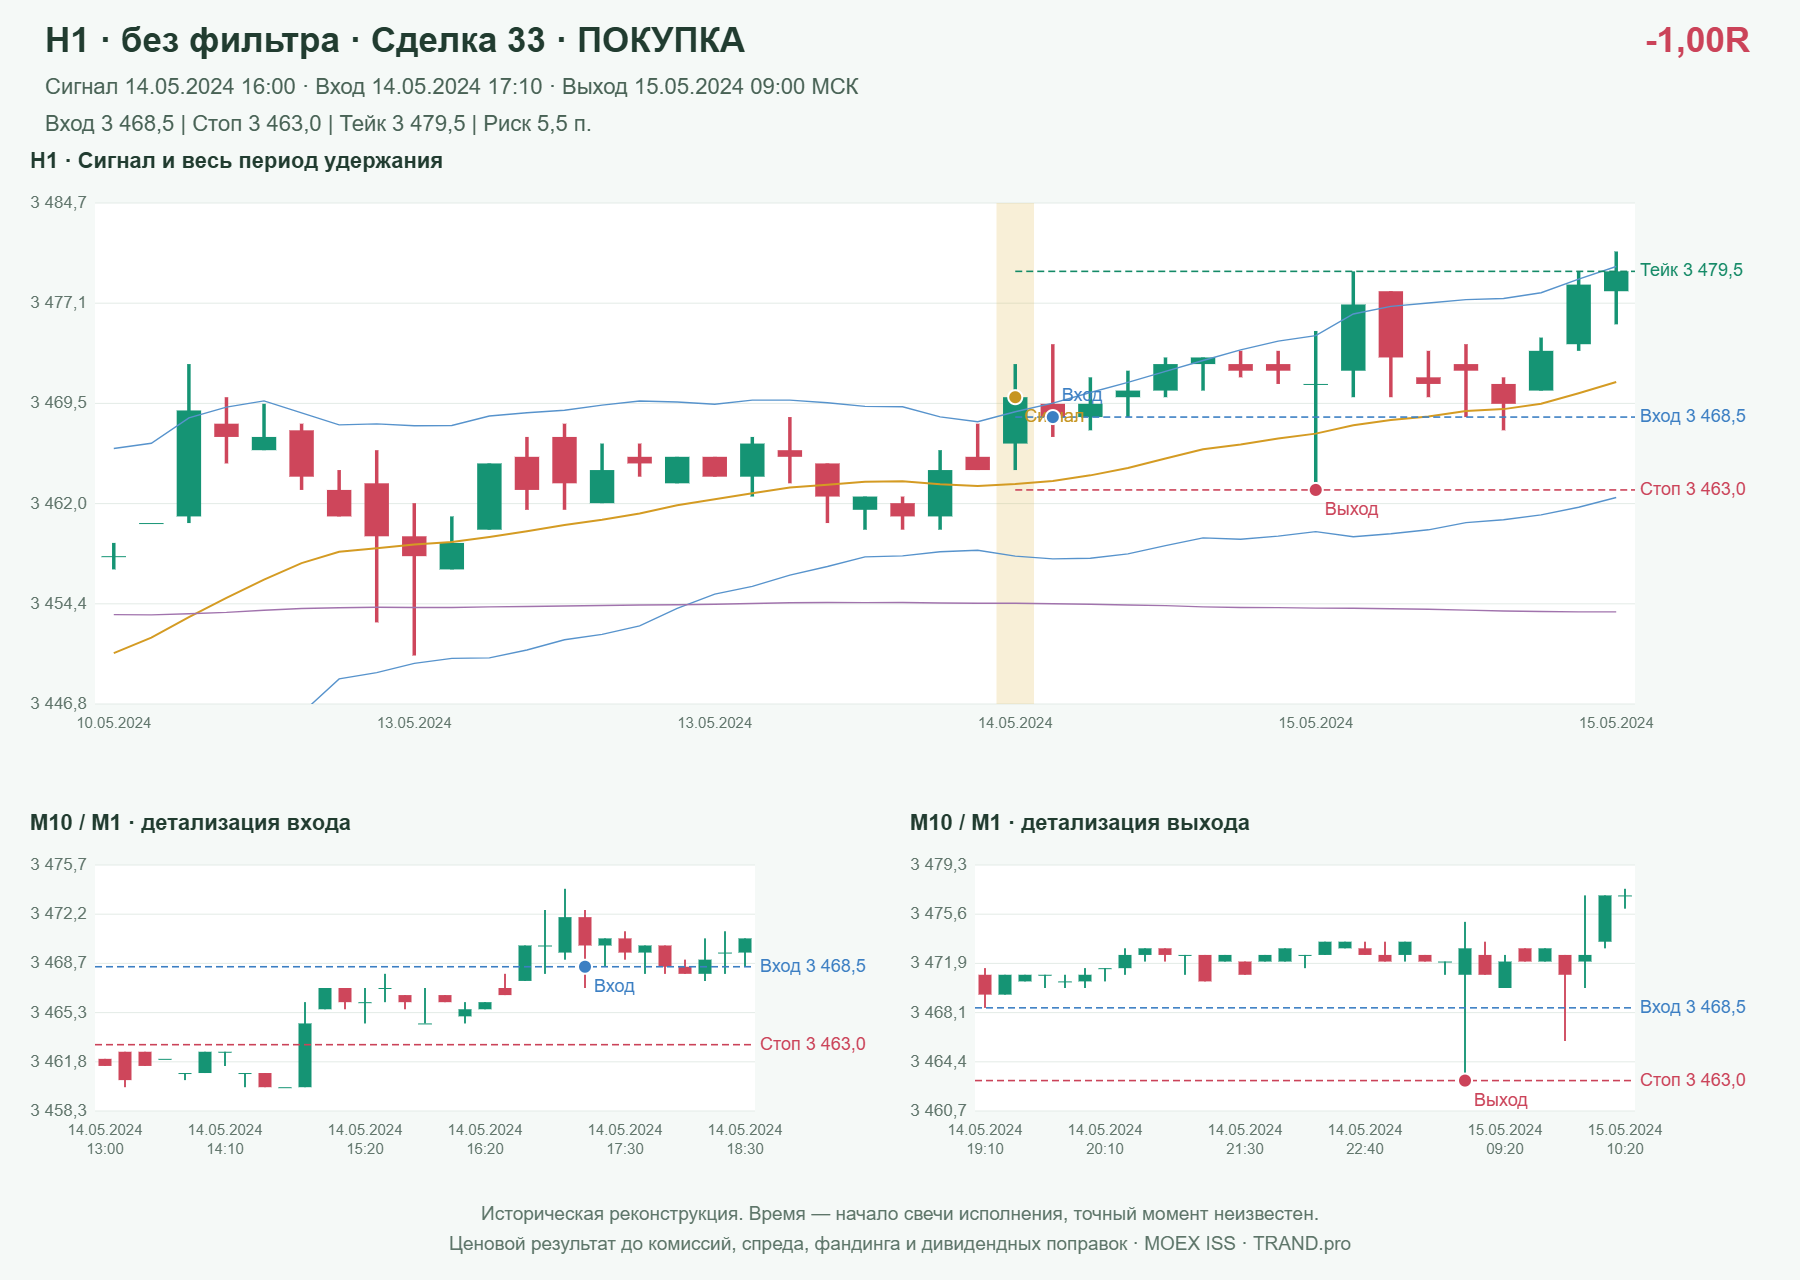The width and height of the screenshot is (1800, 1280).
Task: Select "Вход 3 468,5" label in entry detail chart
Action: coord(812,966)
